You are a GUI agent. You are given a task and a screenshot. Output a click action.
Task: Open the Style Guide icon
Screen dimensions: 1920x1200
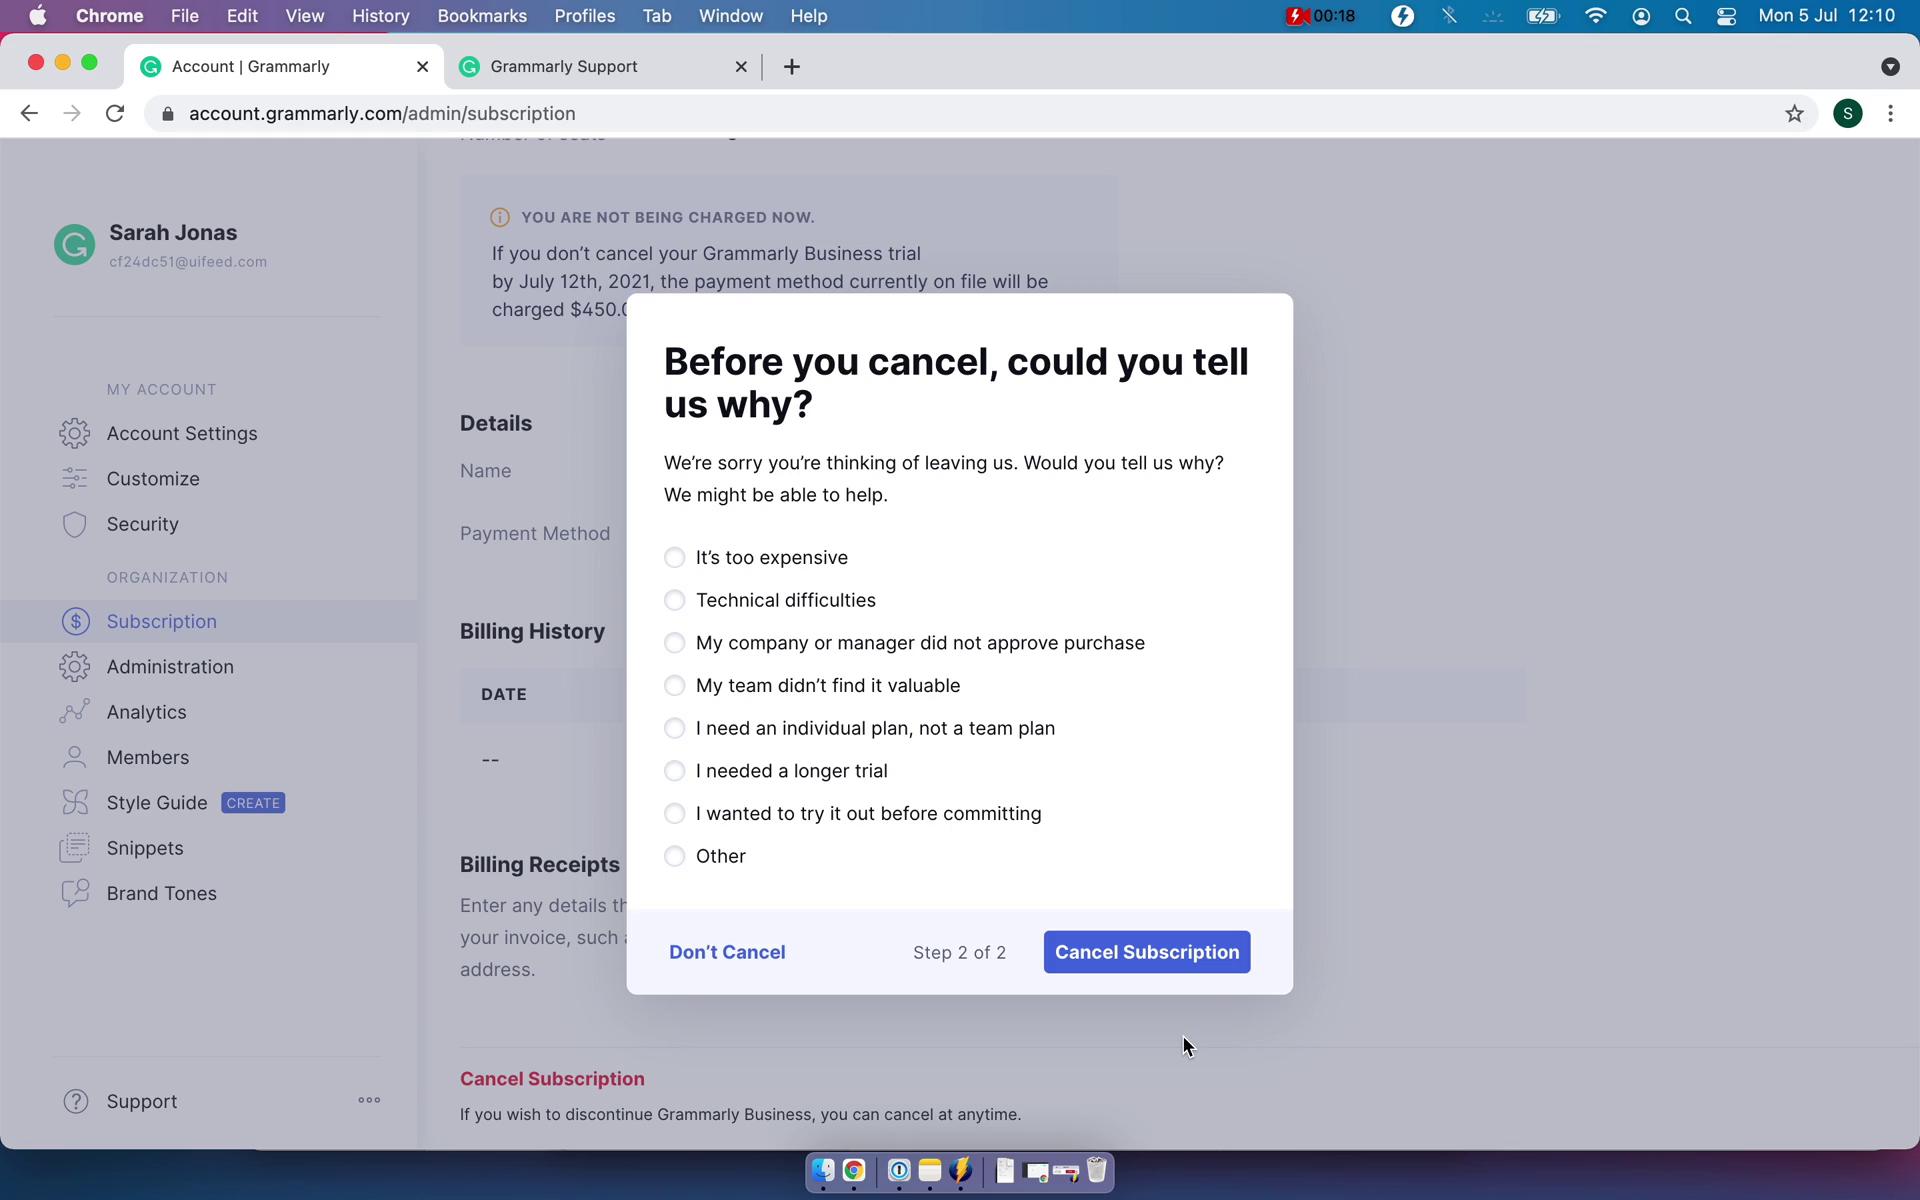75,803
